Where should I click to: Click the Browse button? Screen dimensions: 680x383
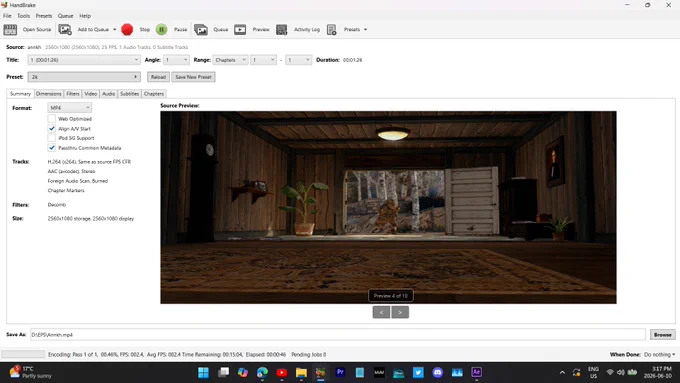pos(663,334)
